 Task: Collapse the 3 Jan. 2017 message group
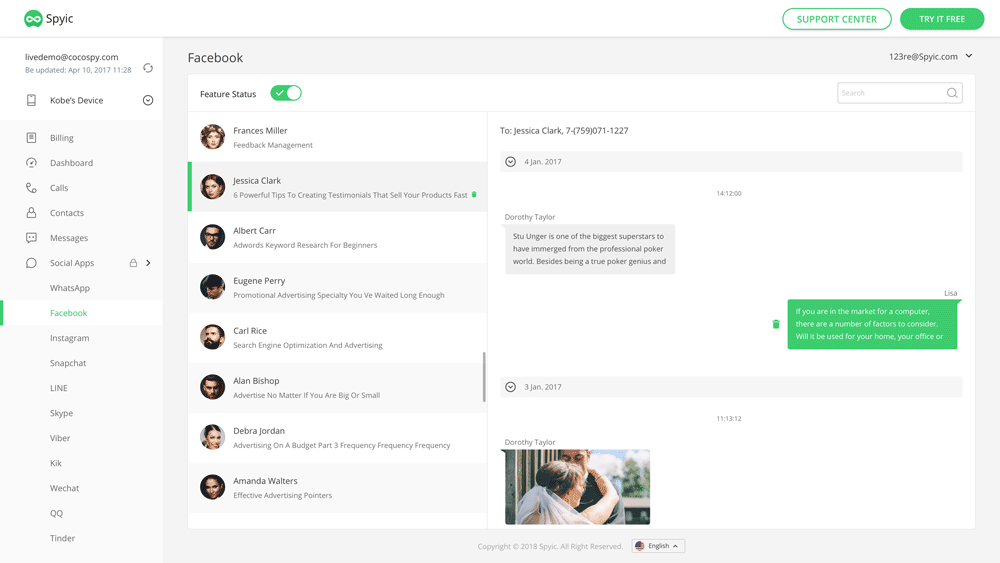[x=511, y=387]
